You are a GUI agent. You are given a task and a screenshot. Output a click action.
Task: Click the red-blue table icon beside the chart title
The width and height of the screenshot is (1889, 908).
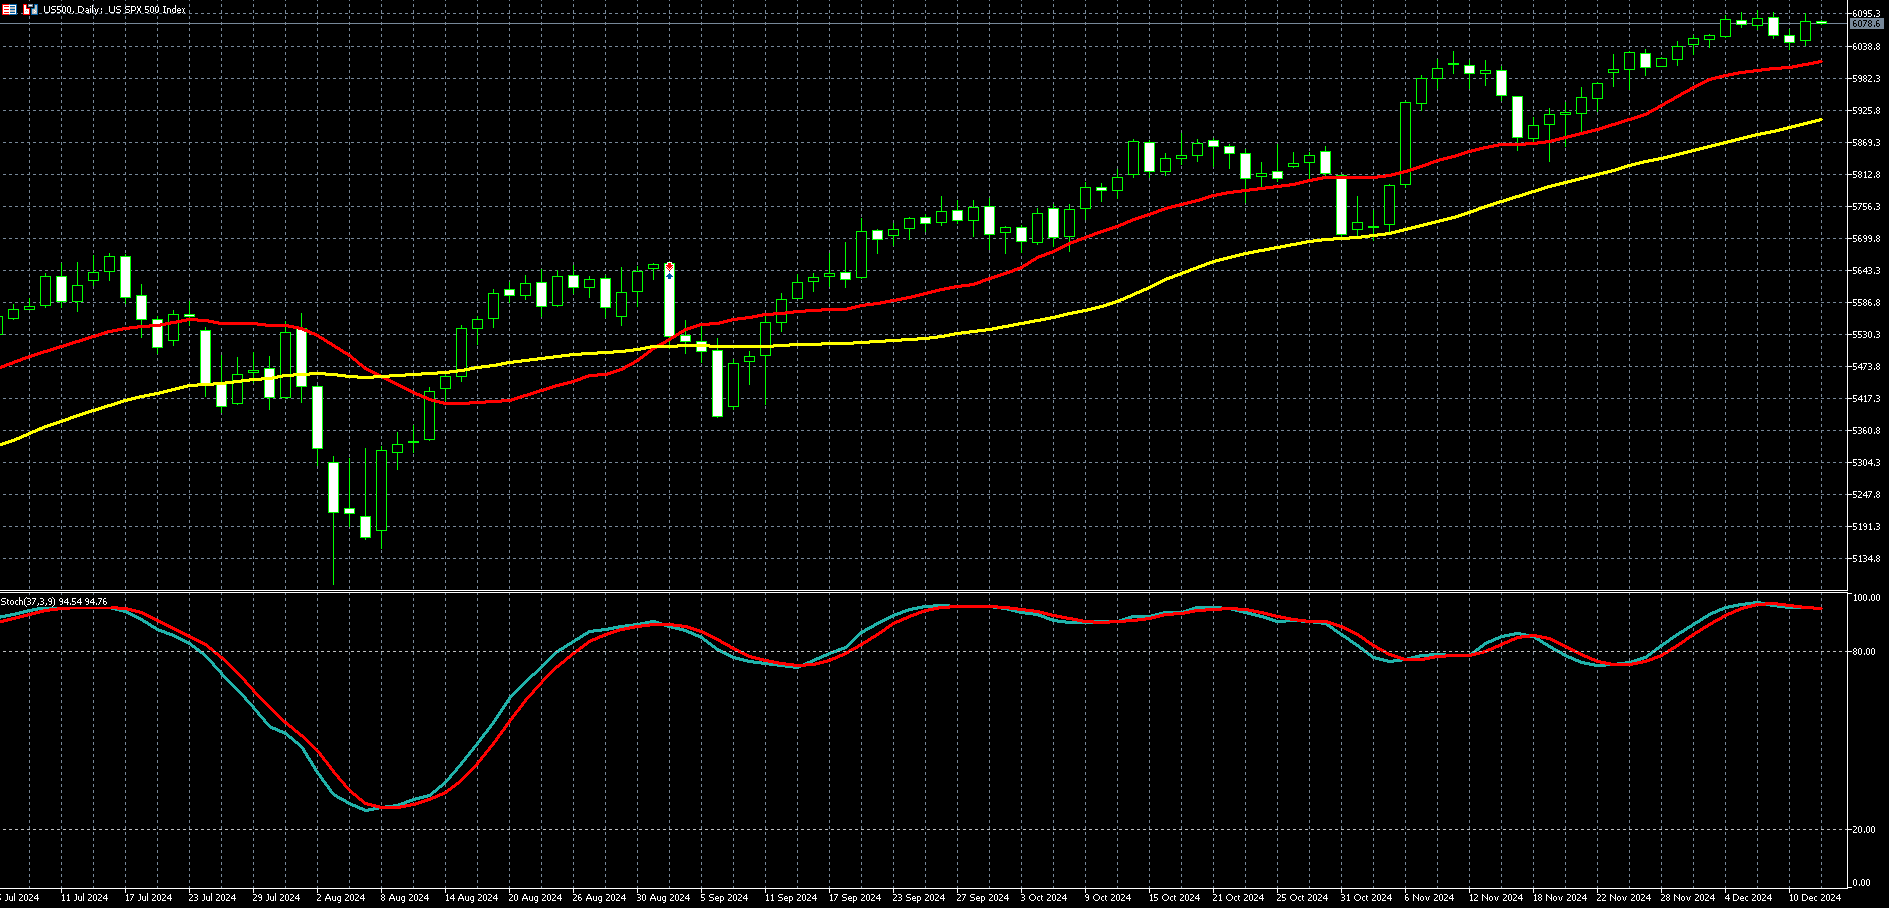pos(9,9)
